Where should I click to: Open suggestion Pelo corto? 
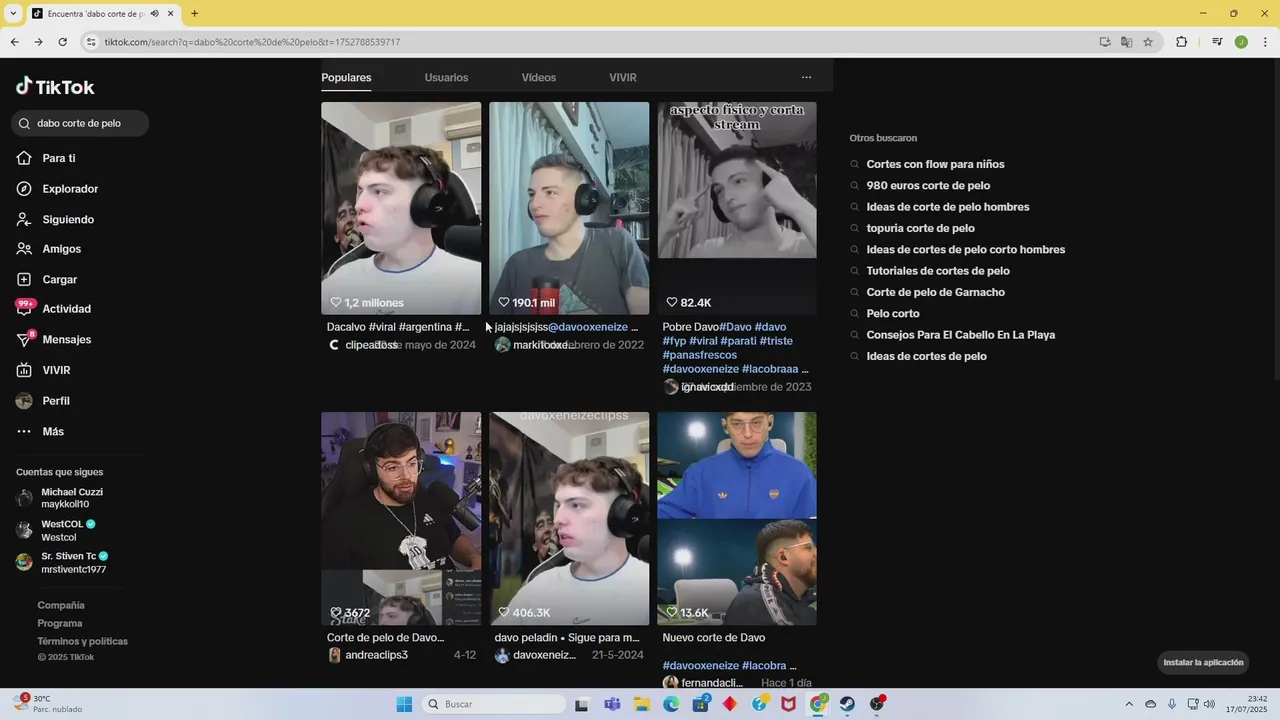893,314
